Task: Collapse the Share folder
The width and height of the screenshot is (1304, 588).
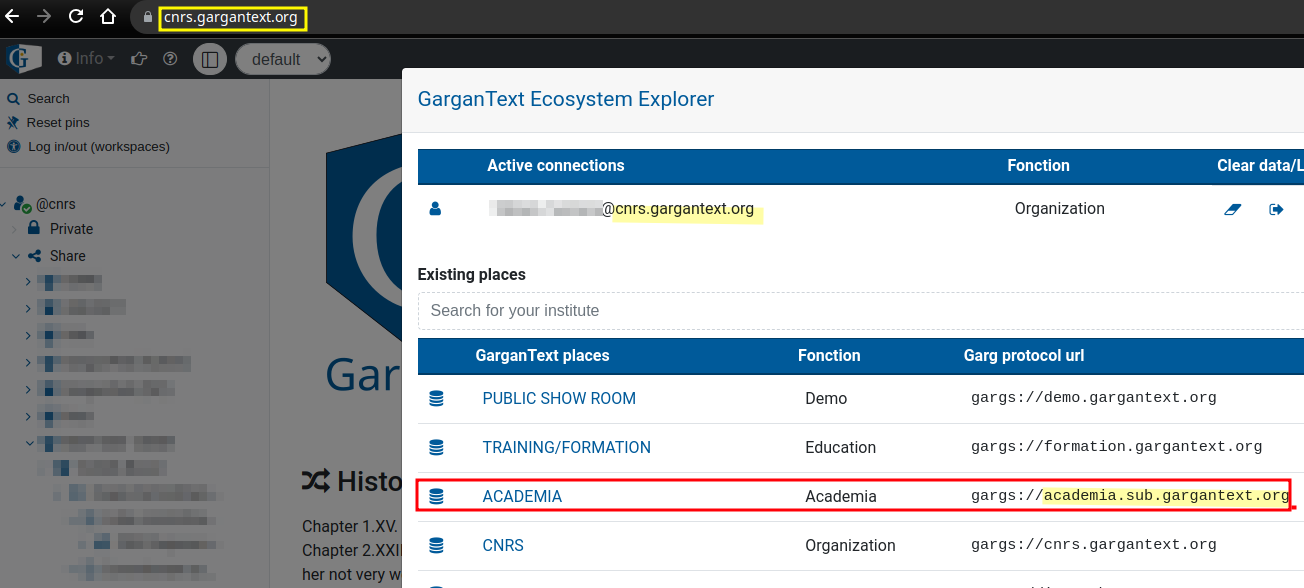Action: 15,256
